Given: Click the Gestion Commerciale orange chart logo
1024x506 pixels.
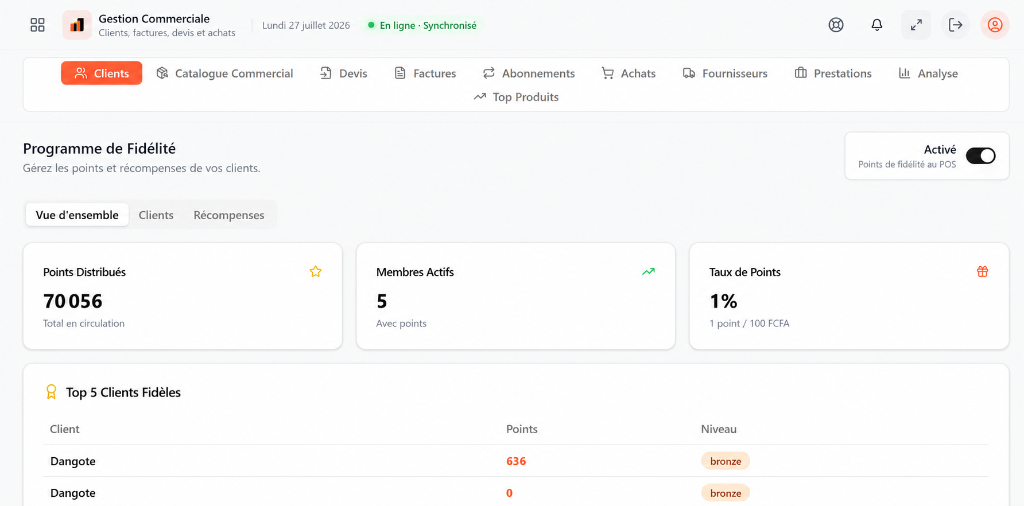Looking at the screenshot, I should pos(77,25).
